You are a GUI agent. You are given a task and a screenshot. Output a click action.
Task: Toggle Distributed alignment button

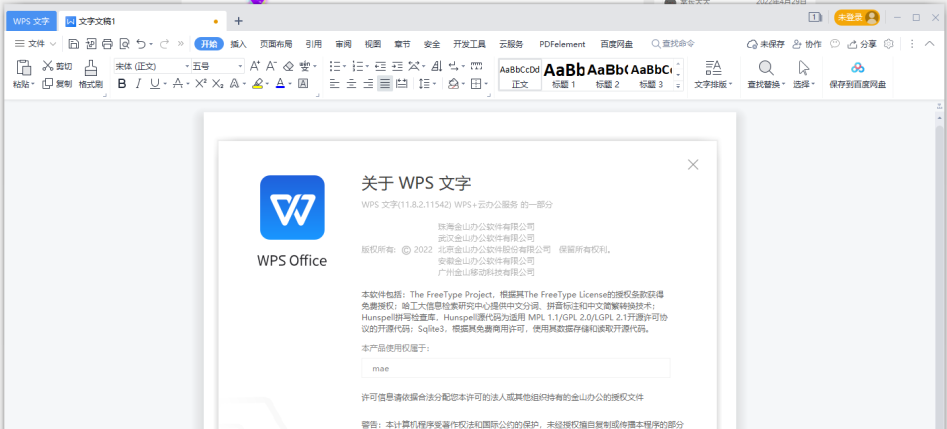point(401,84)
